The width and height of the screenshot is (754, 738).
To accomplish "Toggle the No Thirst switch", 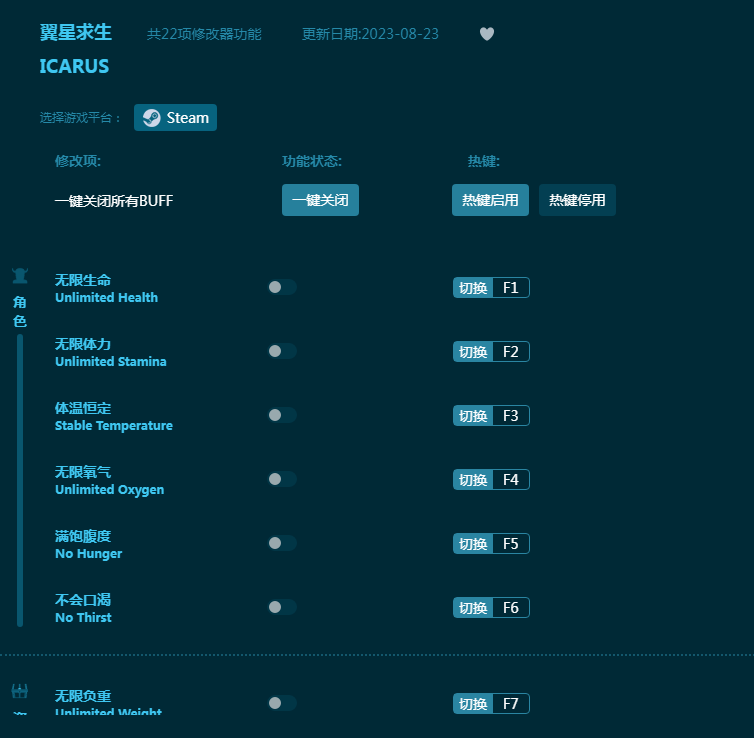I will point(282,607).
